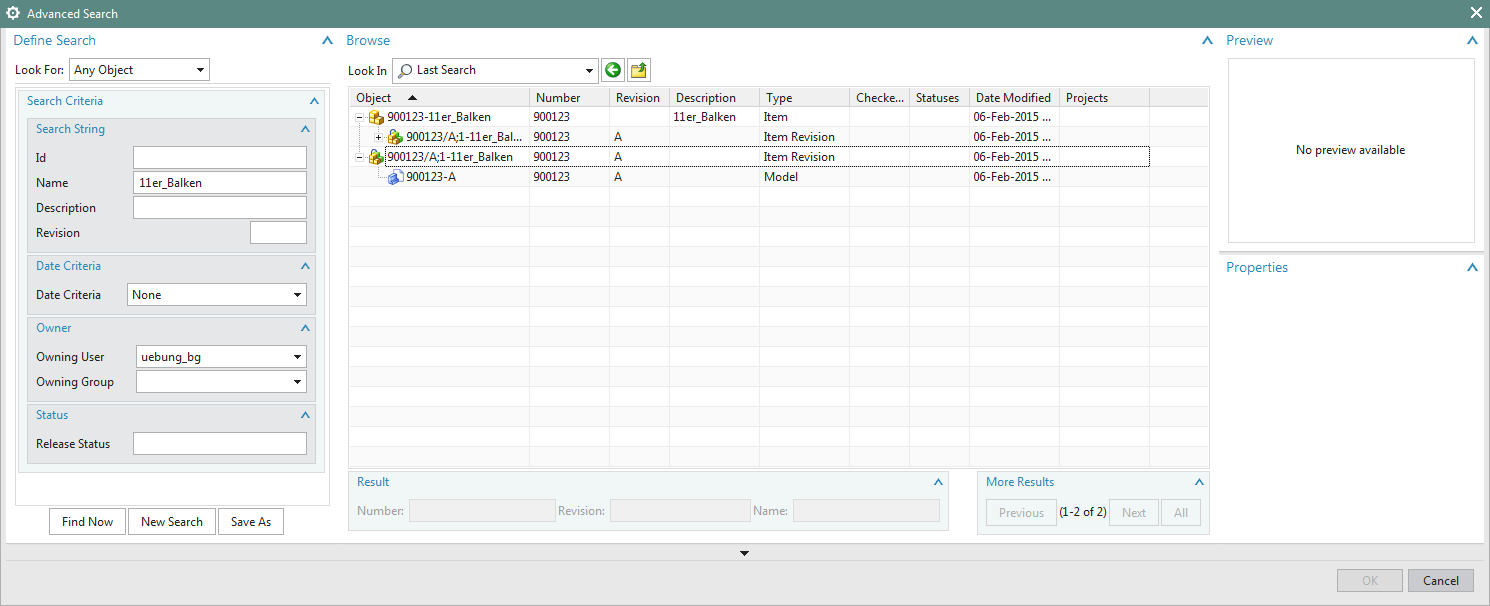Collapse the 900123-11er_Balken tree node
The image size is (1490, 606).
tap(360, 117)
